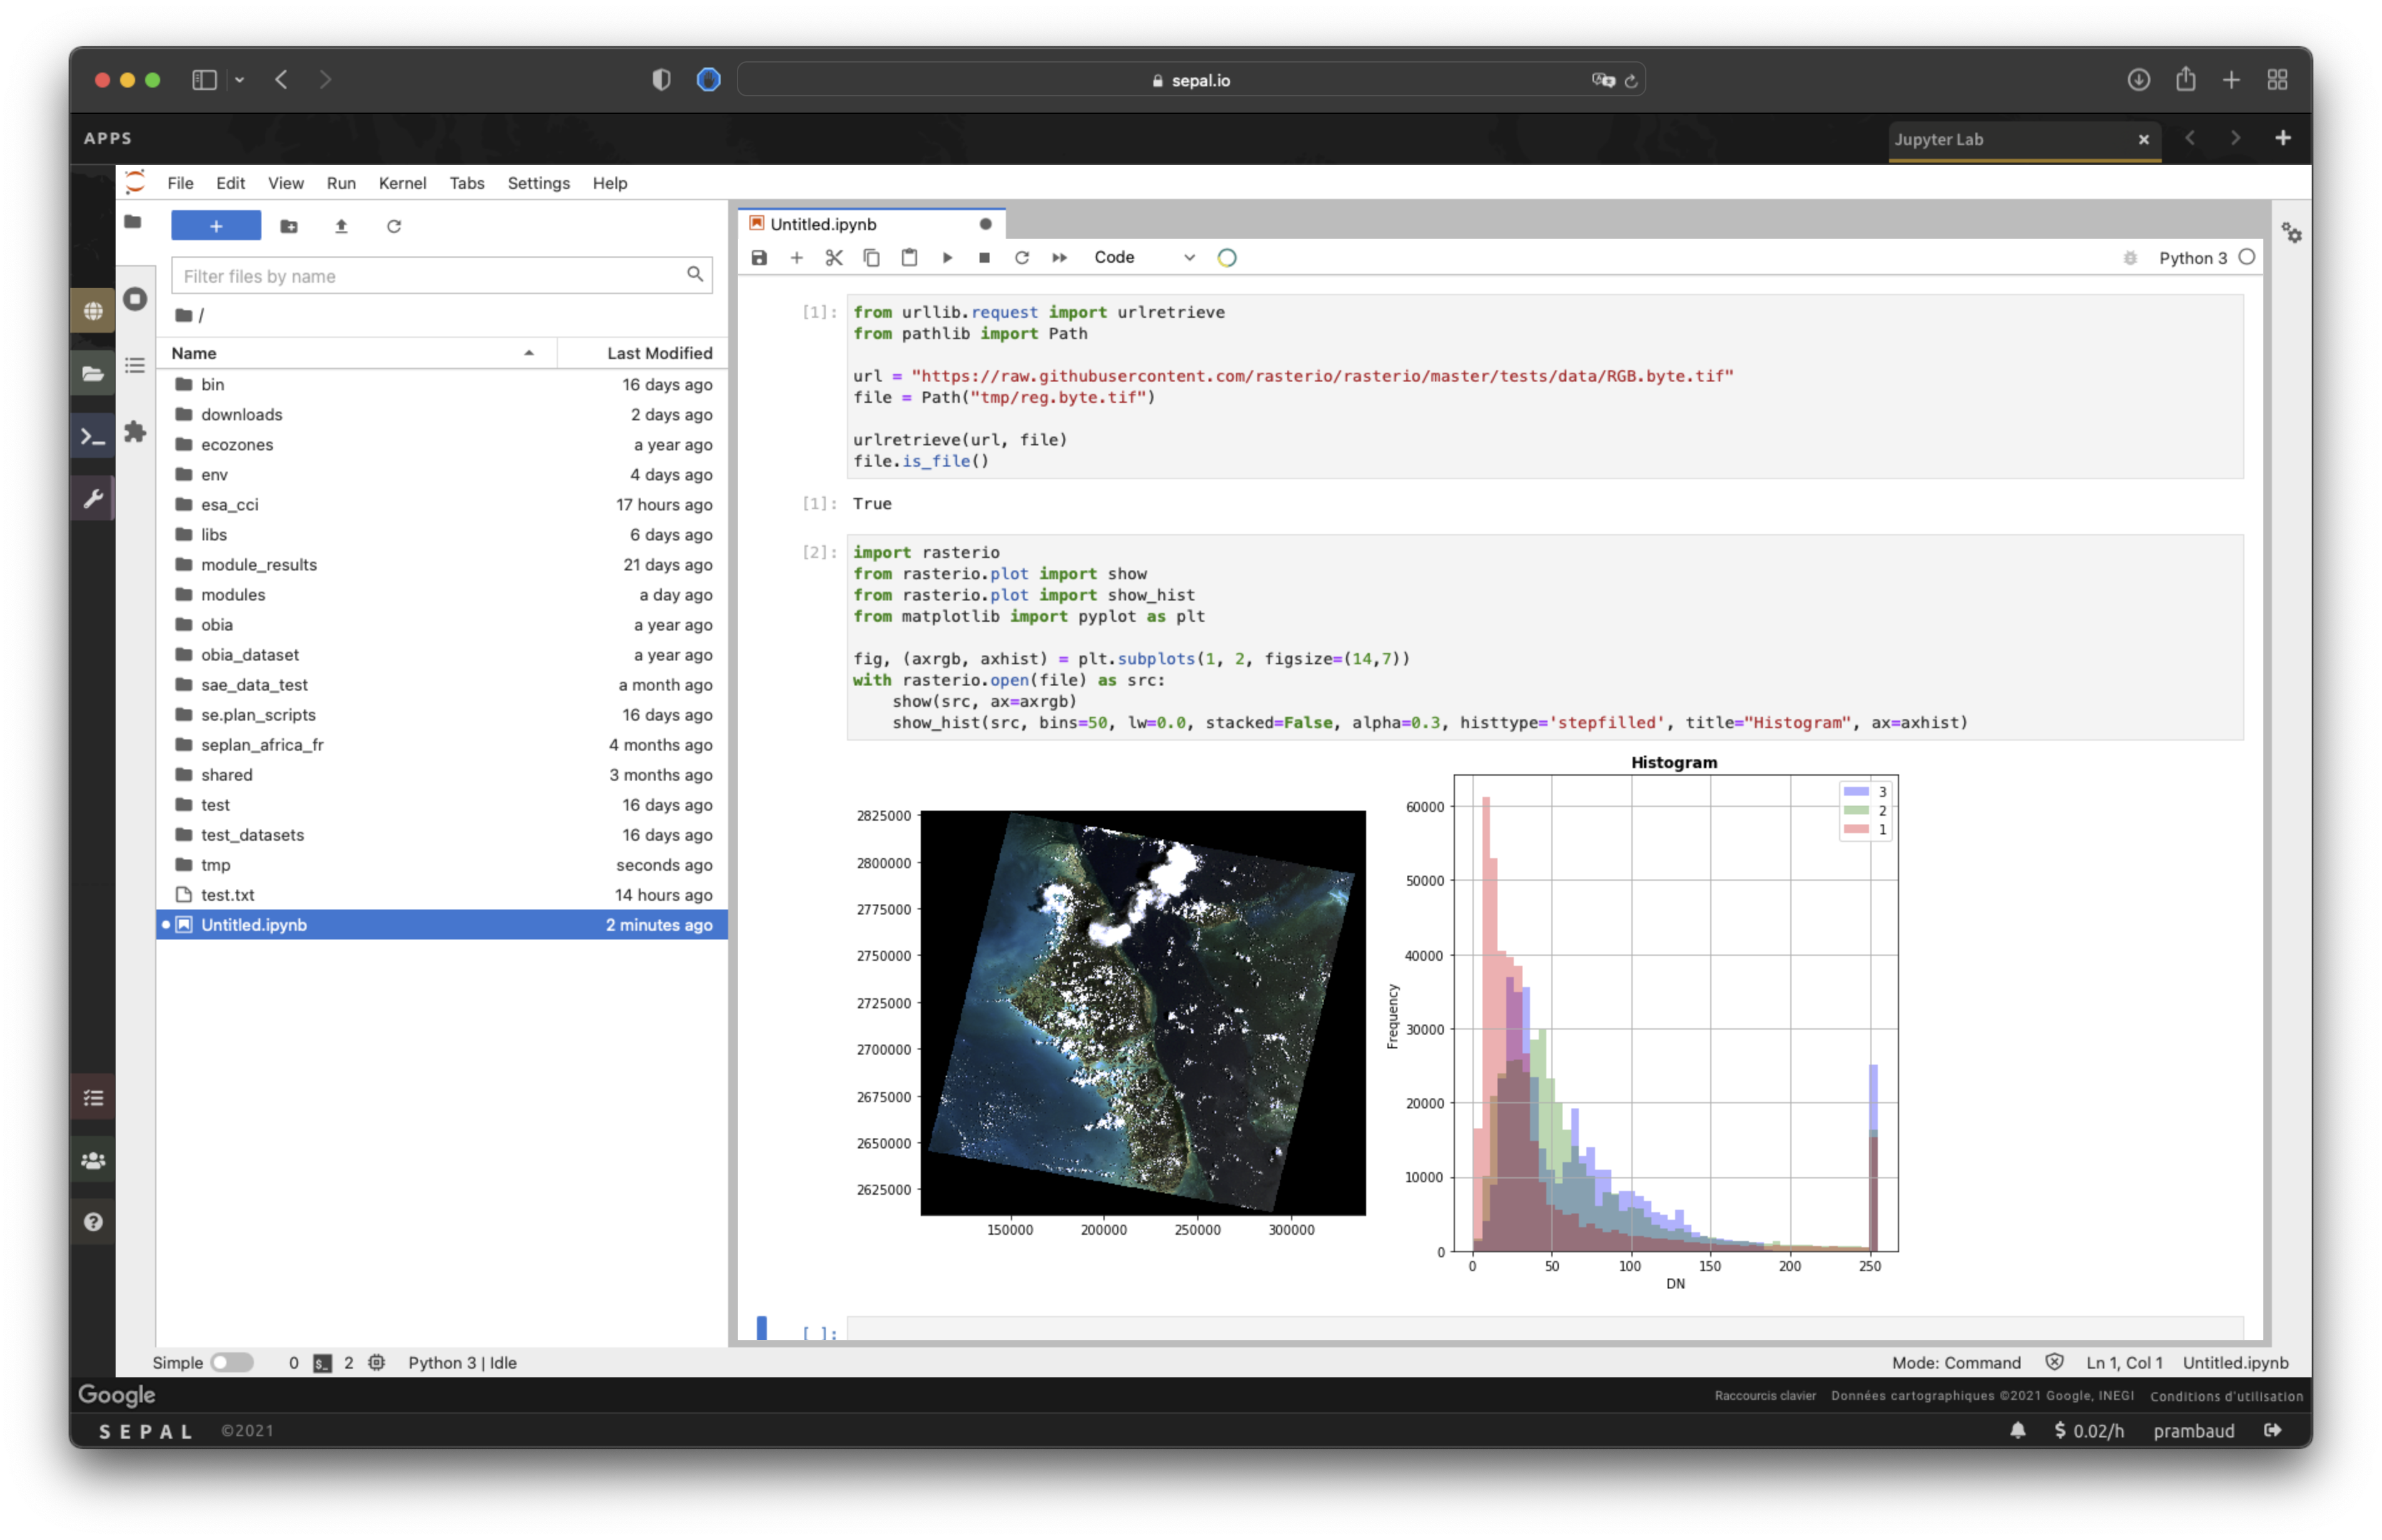2382x1540 pixels.
Task: Toggle Simple interface mode switch
Action: [232, 1362]
